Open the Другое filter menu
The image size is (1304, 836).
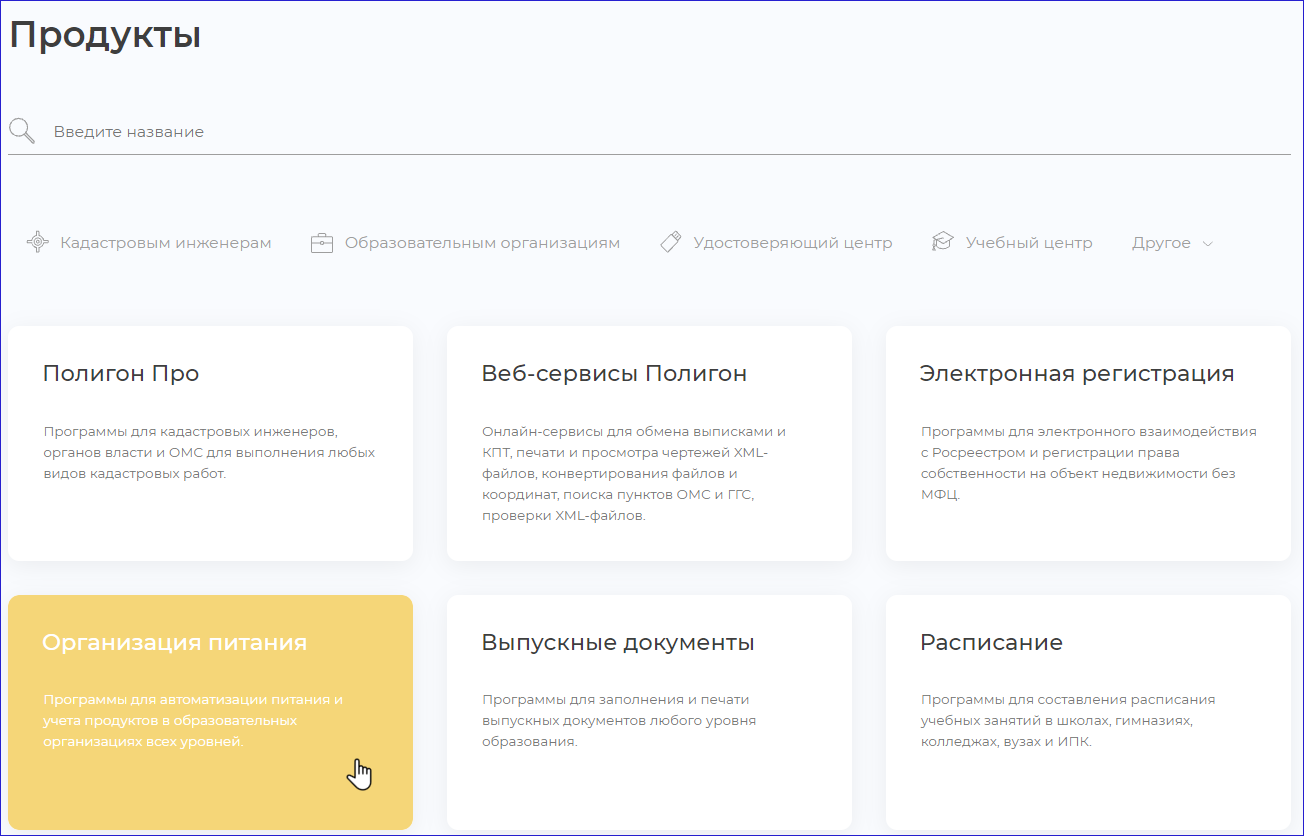point(1161,243)
